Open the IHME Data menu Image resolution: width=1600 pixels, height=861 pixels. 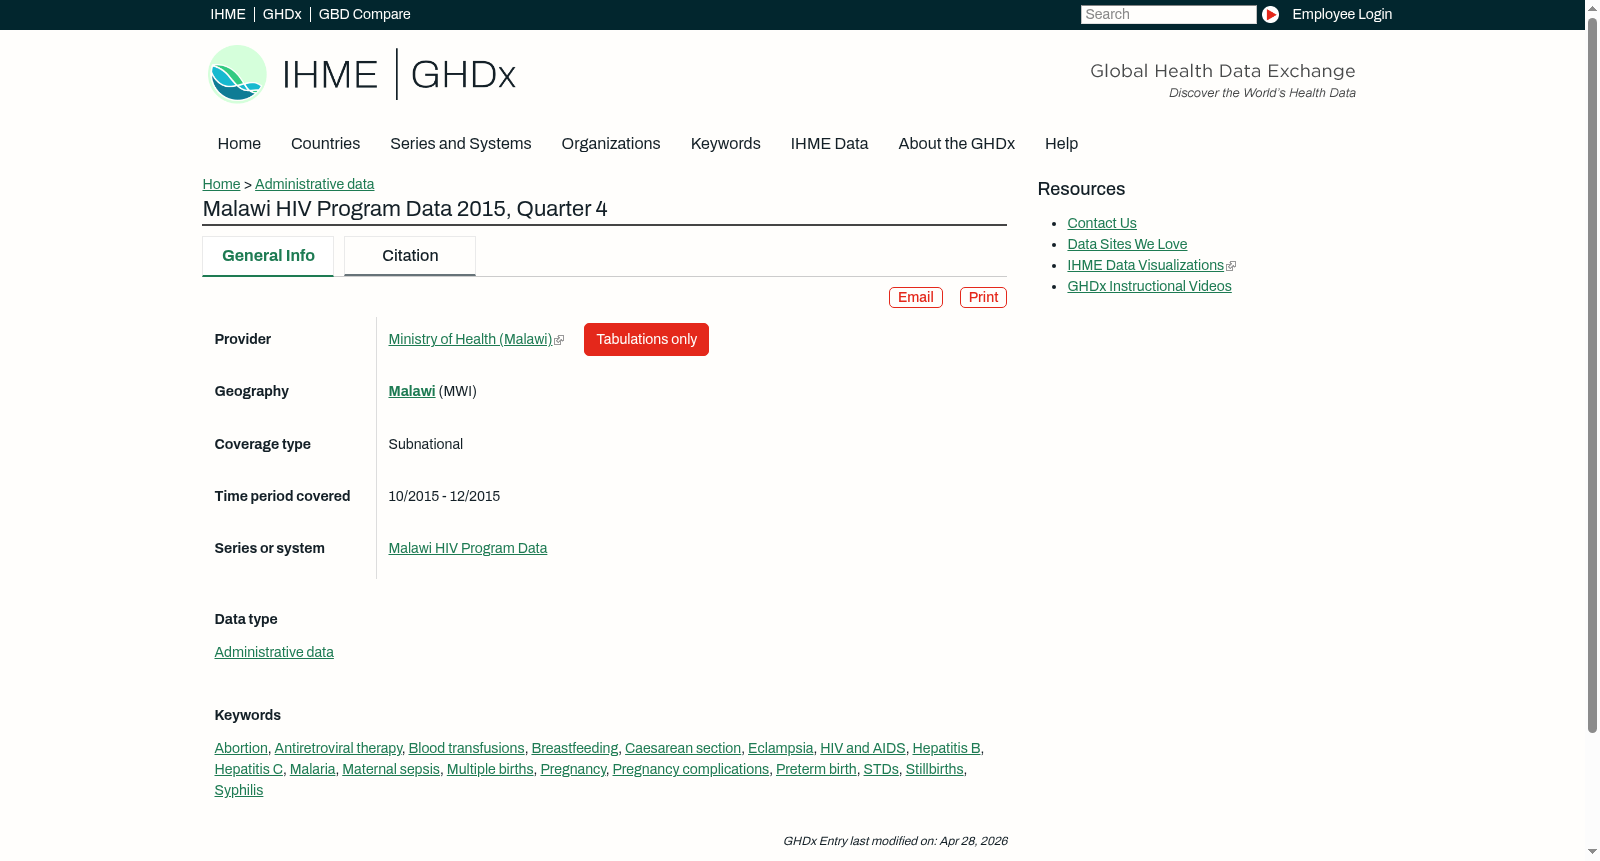point(829,144)
